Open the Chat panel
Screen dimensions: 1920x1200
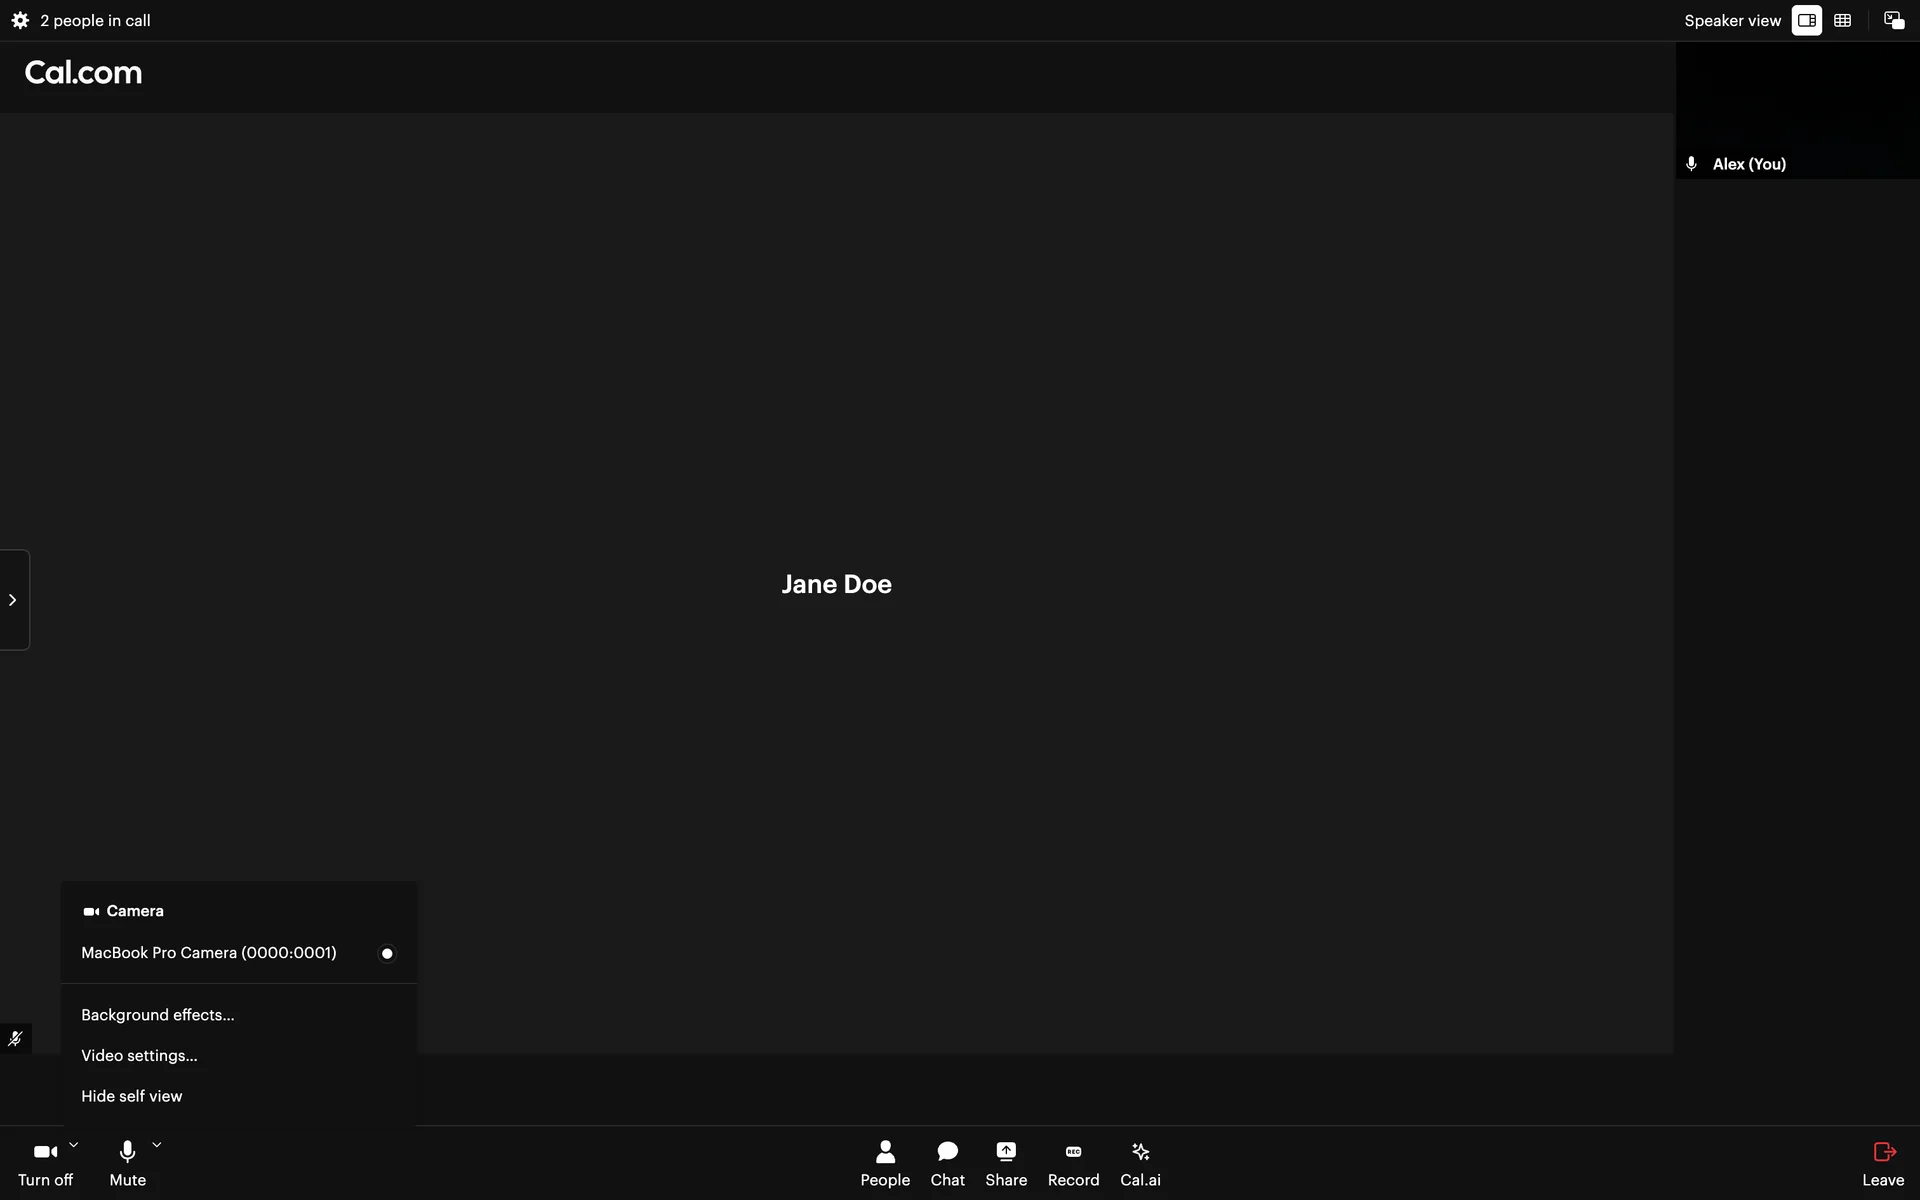point(947,1164)
